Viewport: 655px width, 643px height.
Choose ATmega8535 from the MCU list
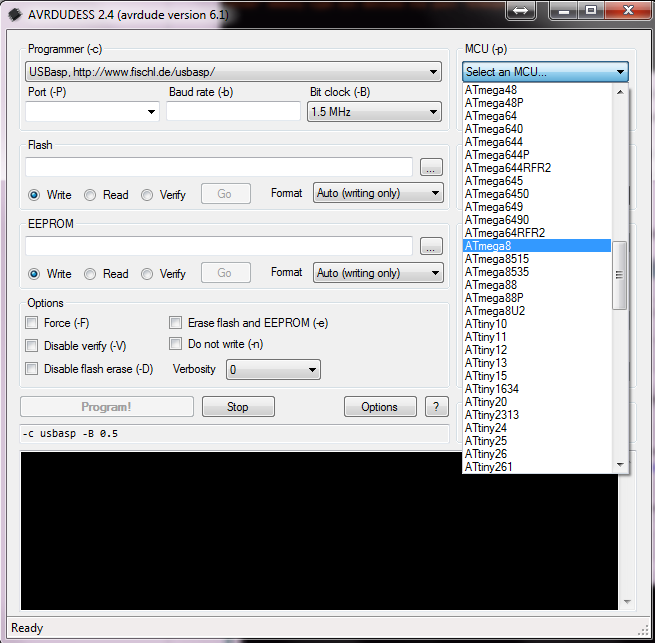coord(537,272)
